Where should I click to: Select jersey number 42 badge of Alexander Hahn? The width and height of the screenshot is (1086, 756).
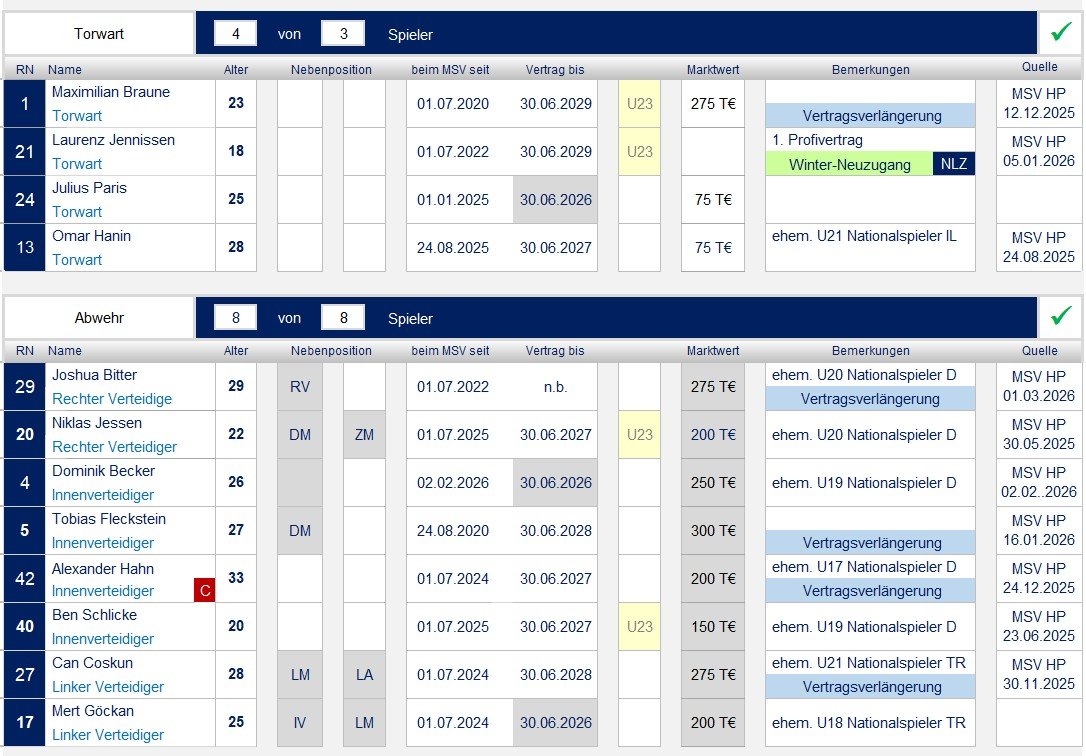tap(24, 579)
